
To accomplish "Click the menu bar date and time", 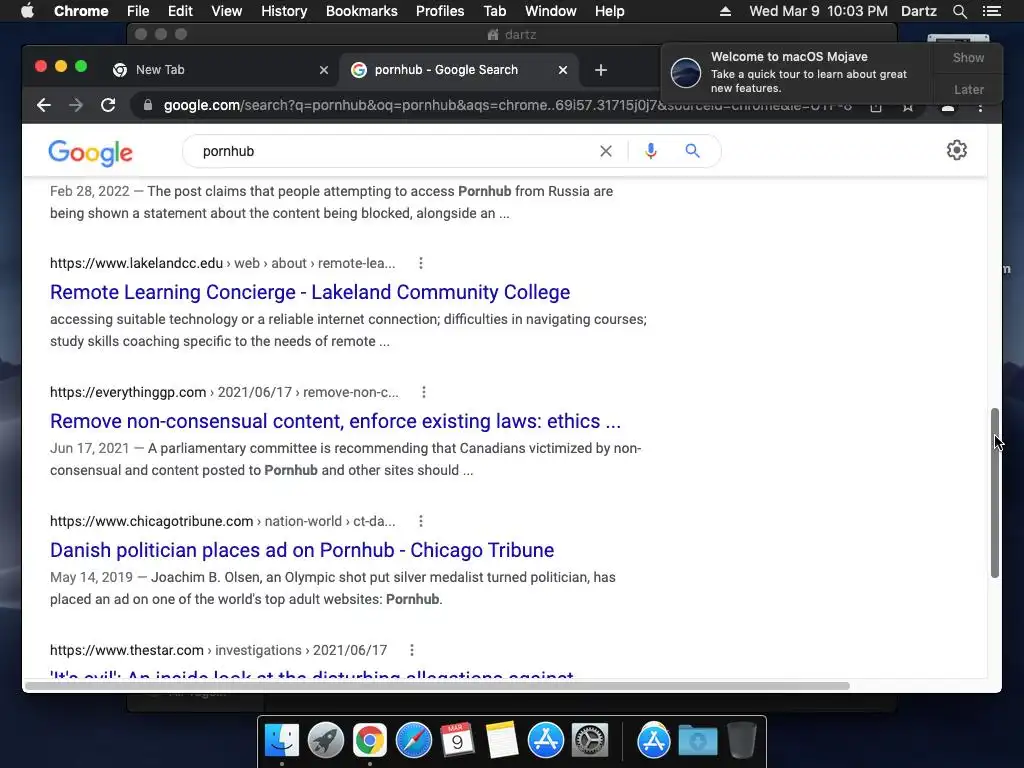I will point(818,11).
